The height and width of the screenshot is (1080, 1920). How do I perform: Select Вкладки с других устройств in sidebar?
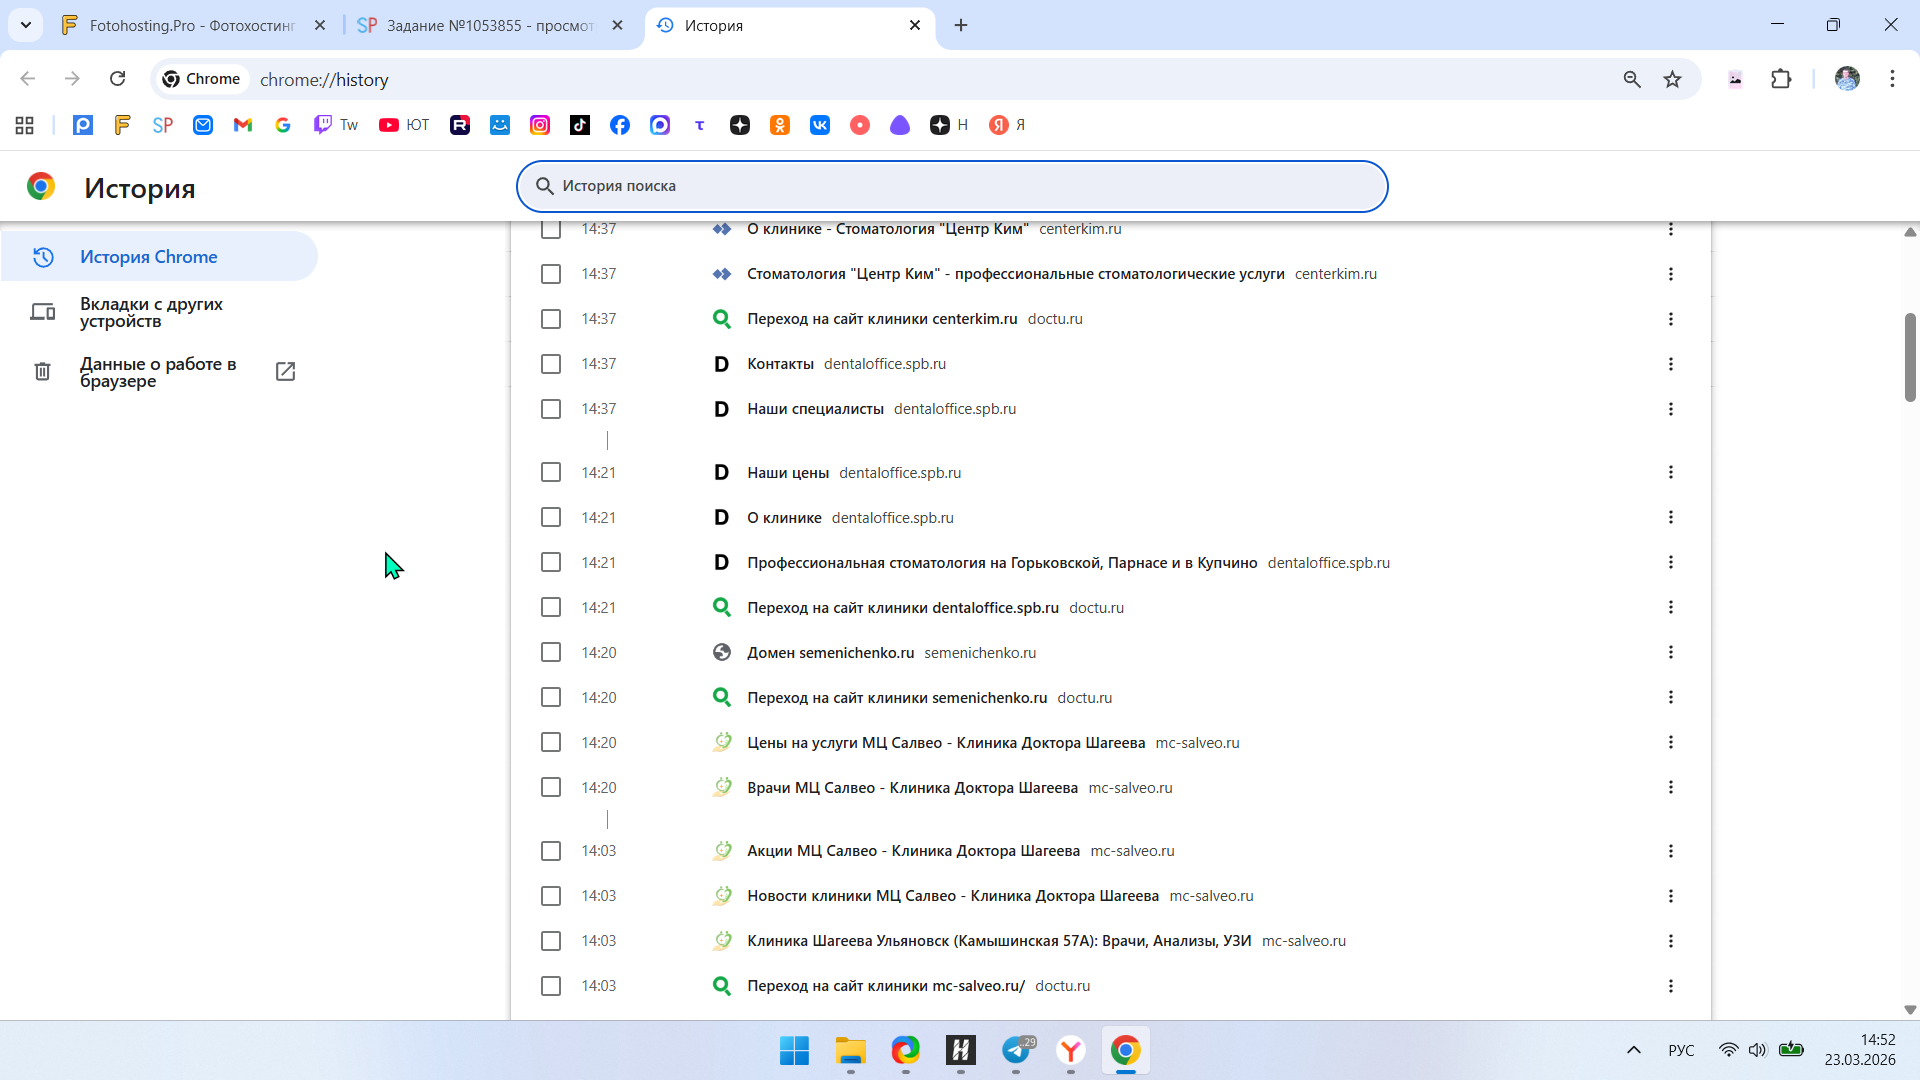pyautogui.click(x=151, y=312)
